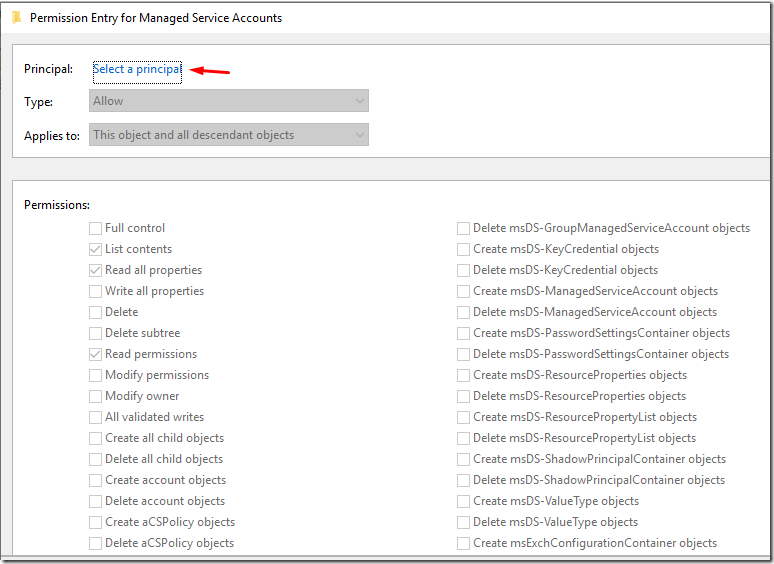
Task: Check Delete msDS-KeyCredential objects
Action: (x=463, y=270)
